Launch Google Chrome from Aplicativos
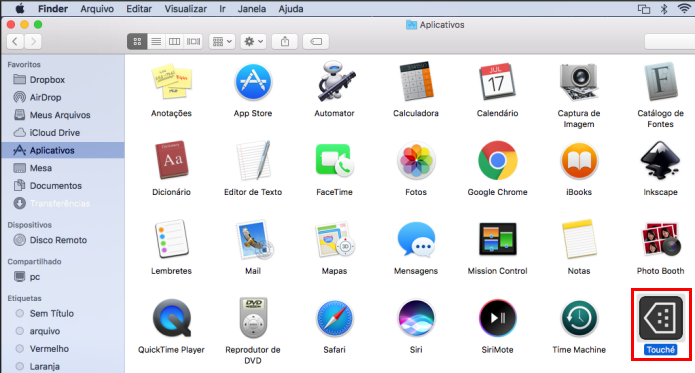The height and width of the screenshot is (373, 695). point(497,160)
